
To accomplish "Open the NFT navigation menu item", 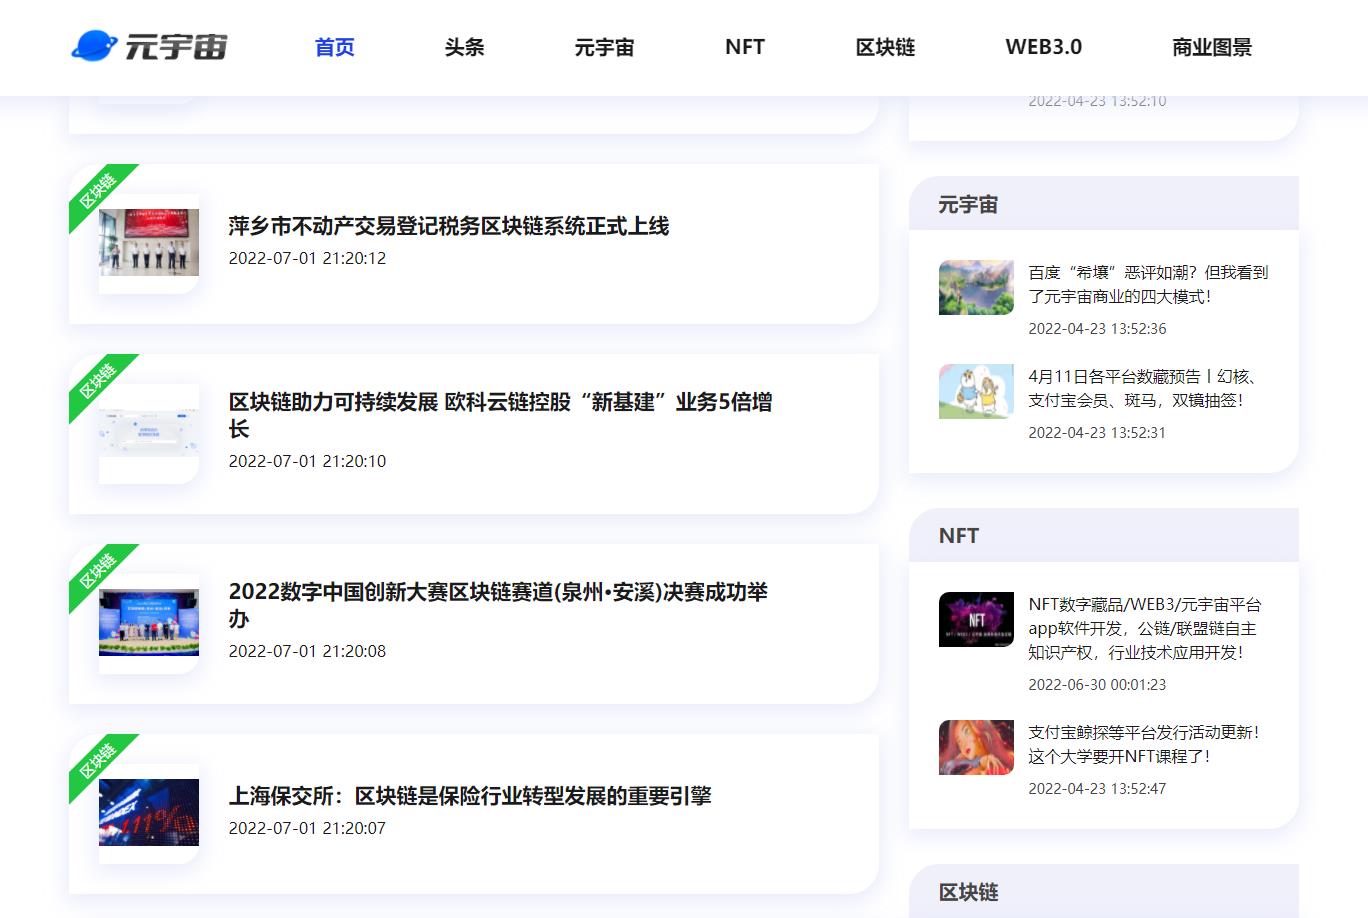I will click(744, 47).
